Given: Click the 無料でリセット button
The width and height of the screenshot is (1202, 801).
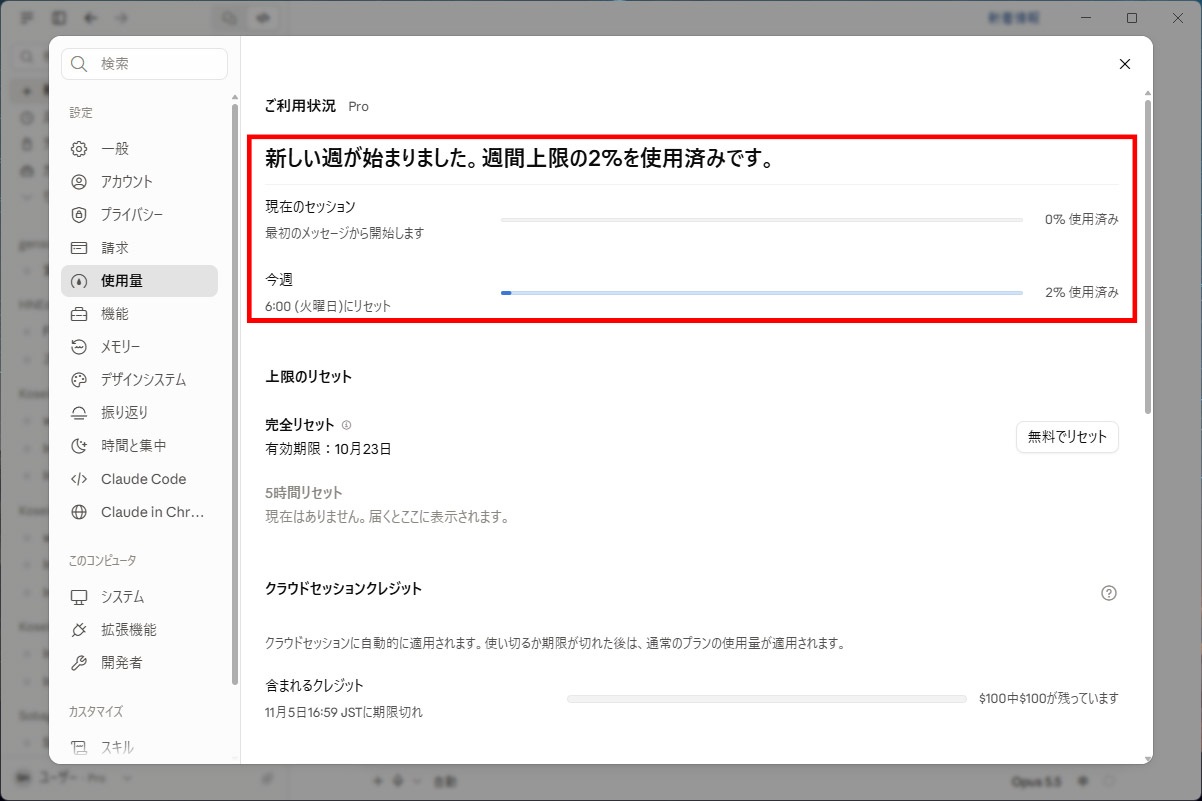Looking at the screenshot, I should tap(1067, 437).
